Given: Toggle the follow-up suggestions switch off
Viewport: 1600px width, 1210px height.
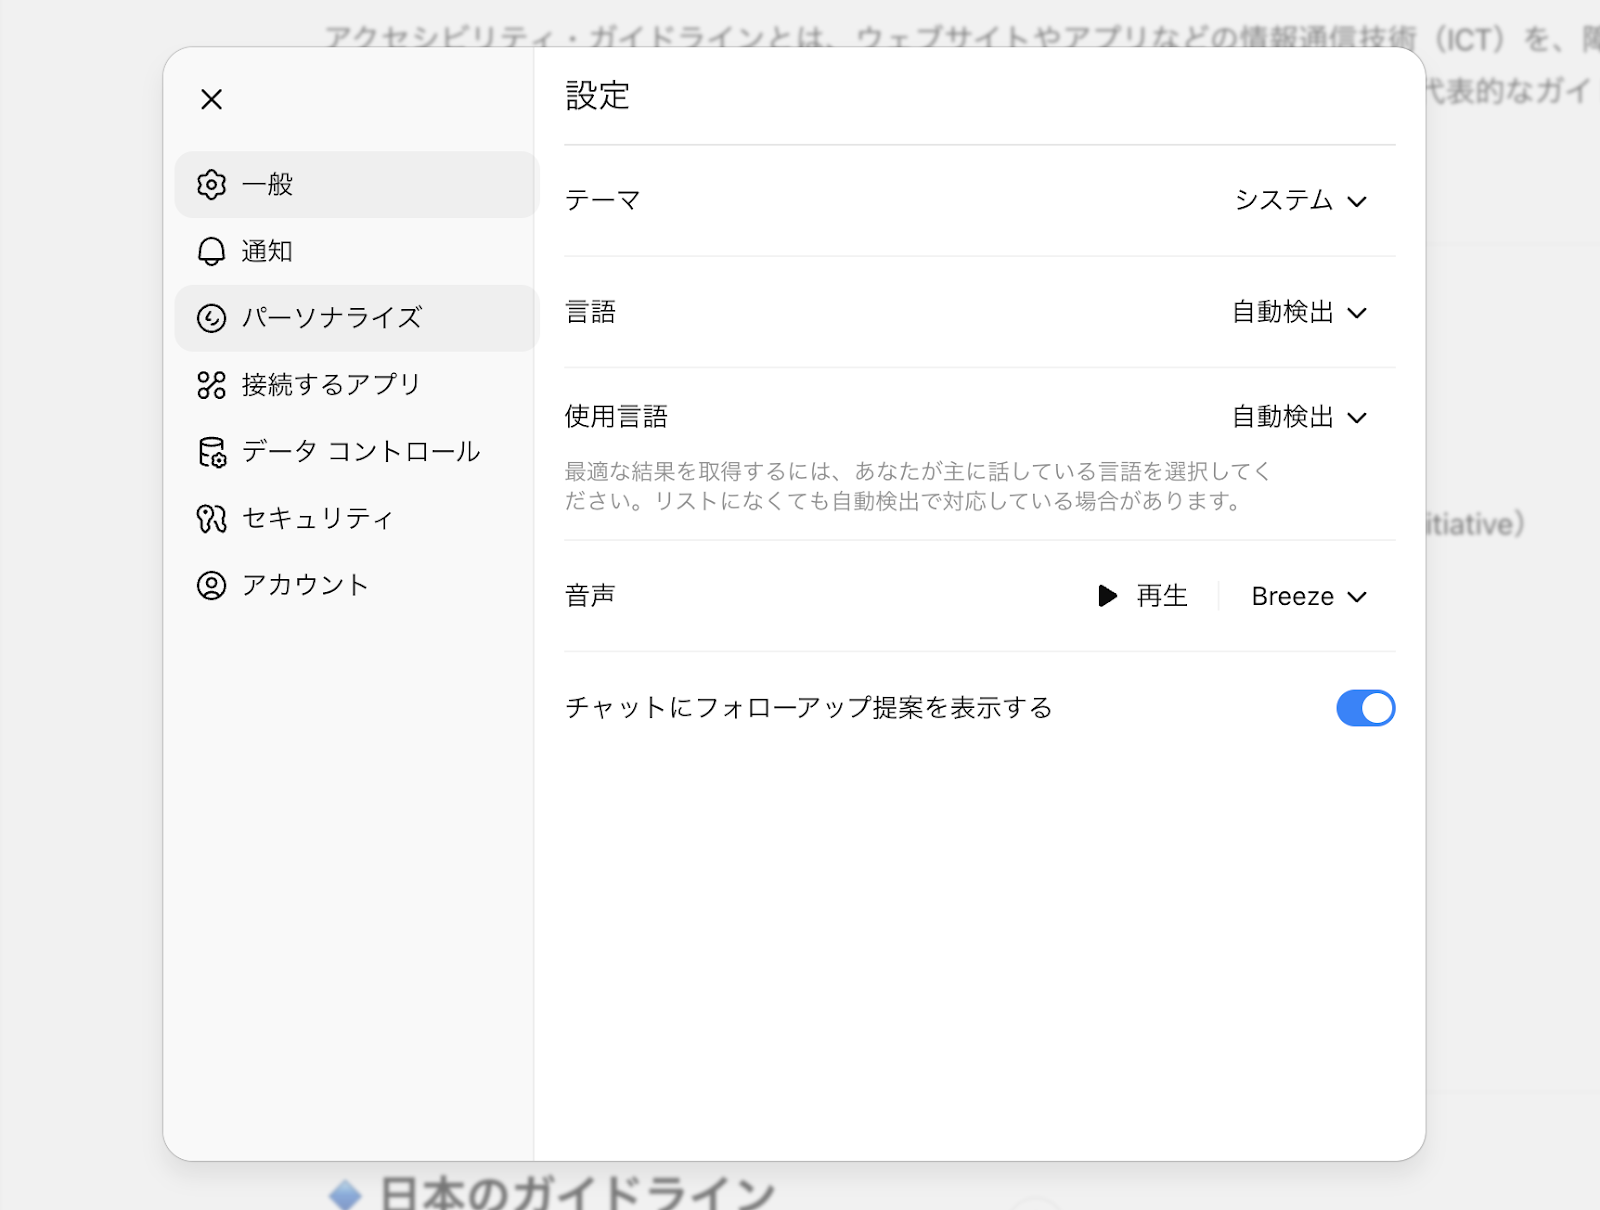Looking at the screenshot, I should click(x=1365, y=708).
